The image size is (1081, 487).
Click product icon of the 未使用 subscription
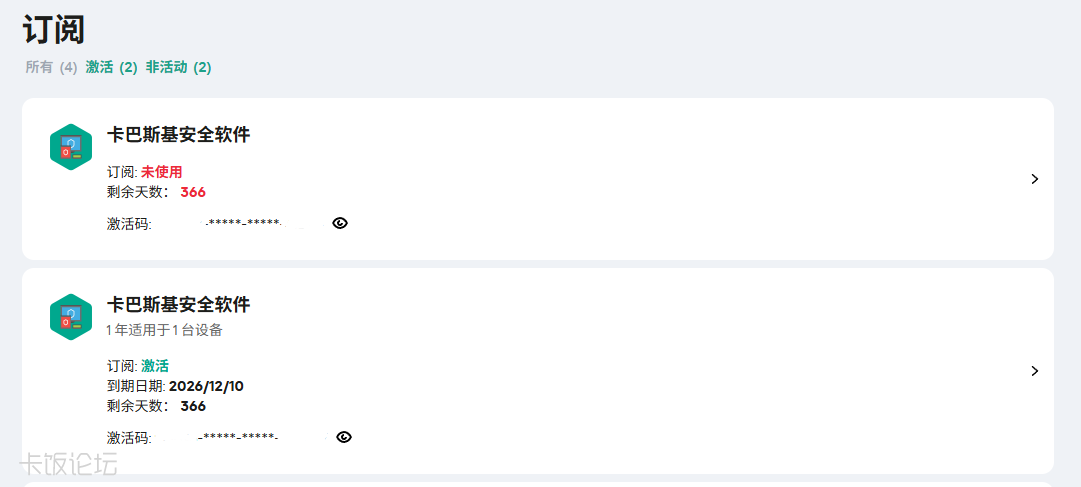70,147
